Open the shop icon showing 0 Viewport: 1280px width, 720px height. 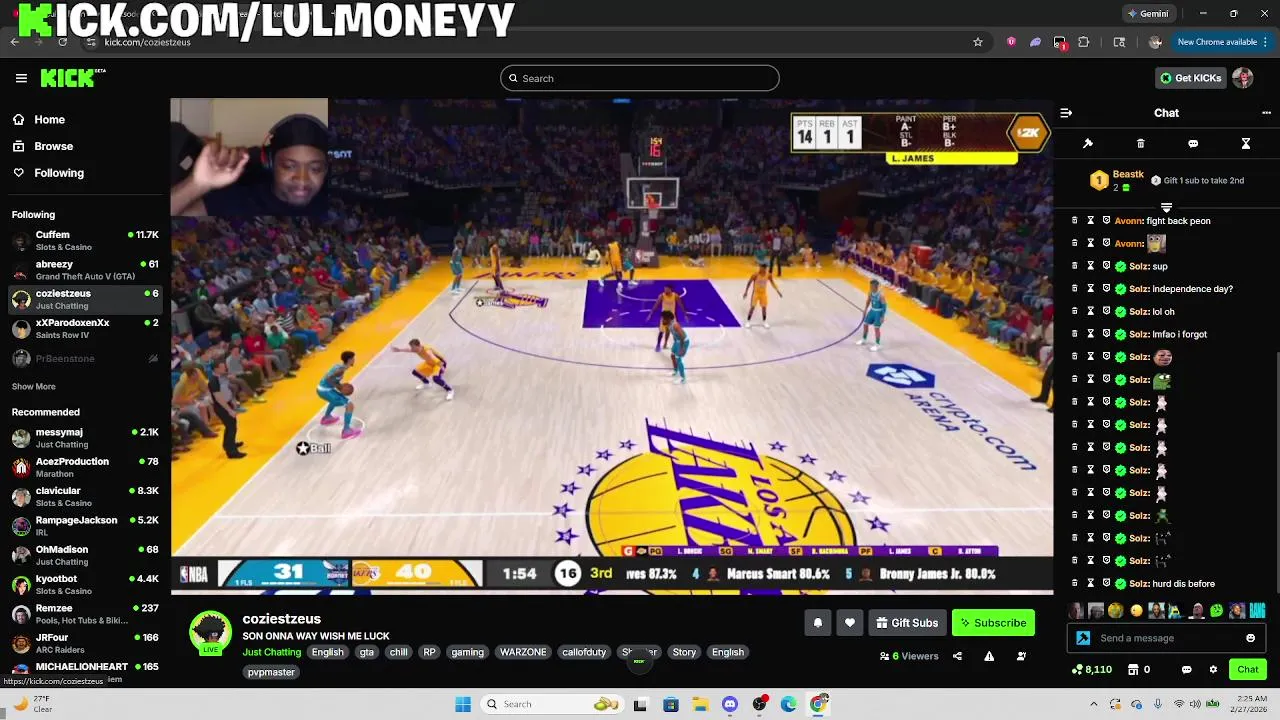pyautogui.click(x=1140, y=669)
